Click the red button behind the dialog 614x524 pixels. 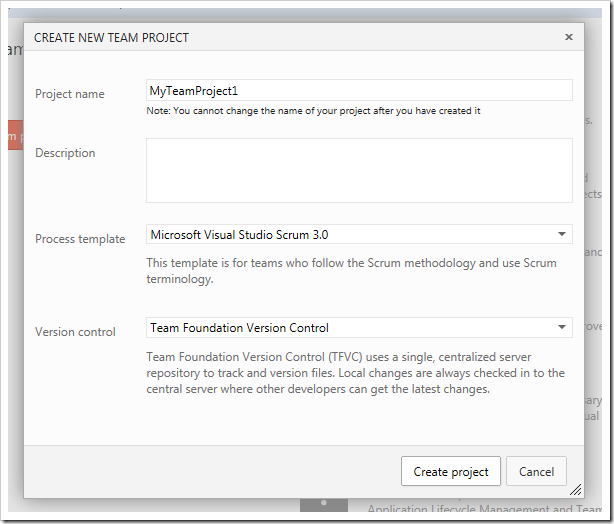coord(14,135)
